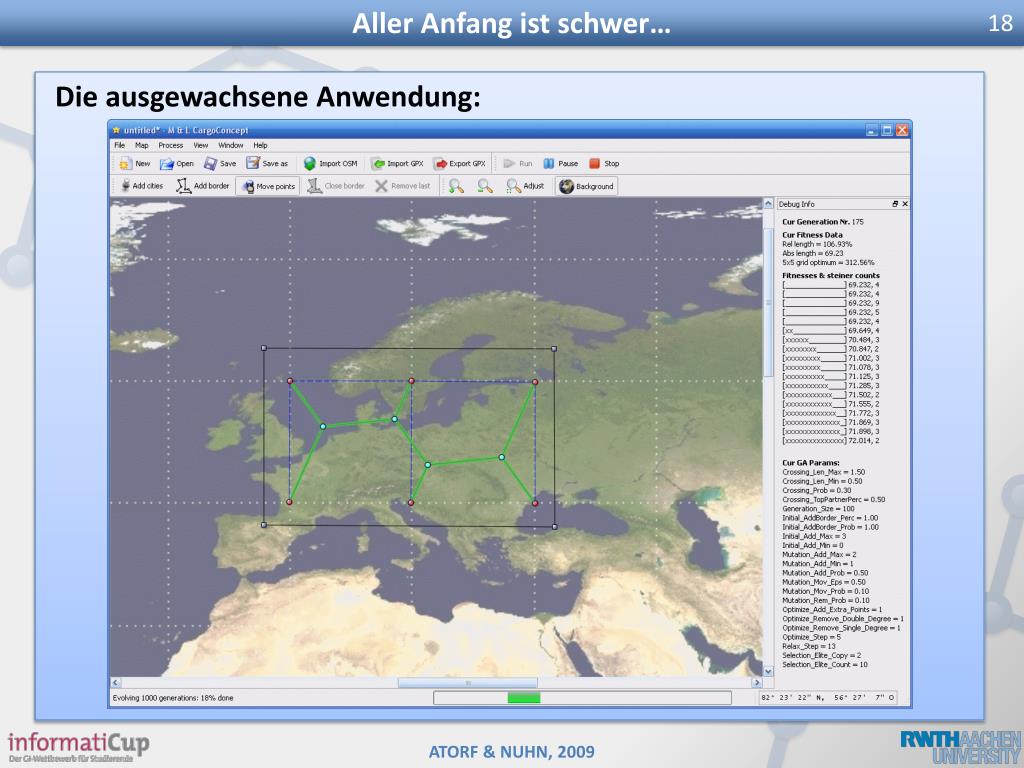Open the Map menu
Image resolution: width=1024 pixels, height=768 pixels.
click(142, 145)
